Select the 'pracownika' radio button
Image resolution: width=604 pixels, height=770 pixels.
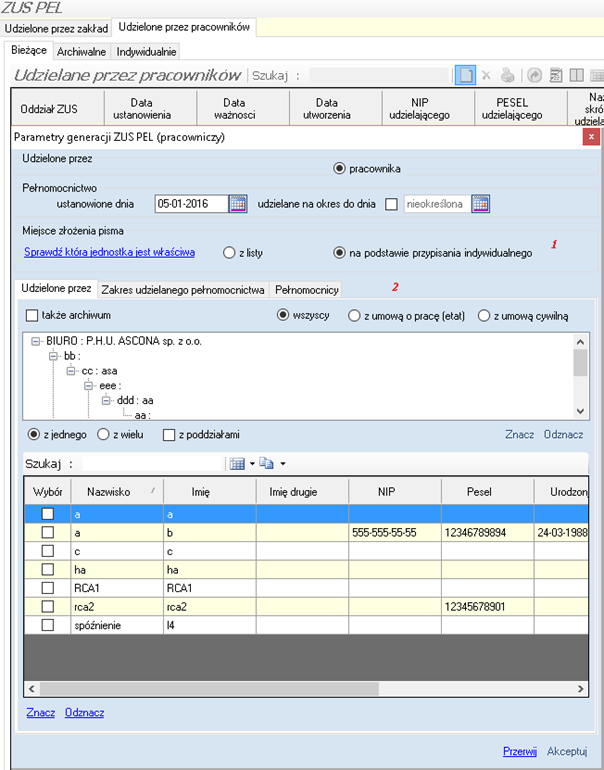point(339,169)
